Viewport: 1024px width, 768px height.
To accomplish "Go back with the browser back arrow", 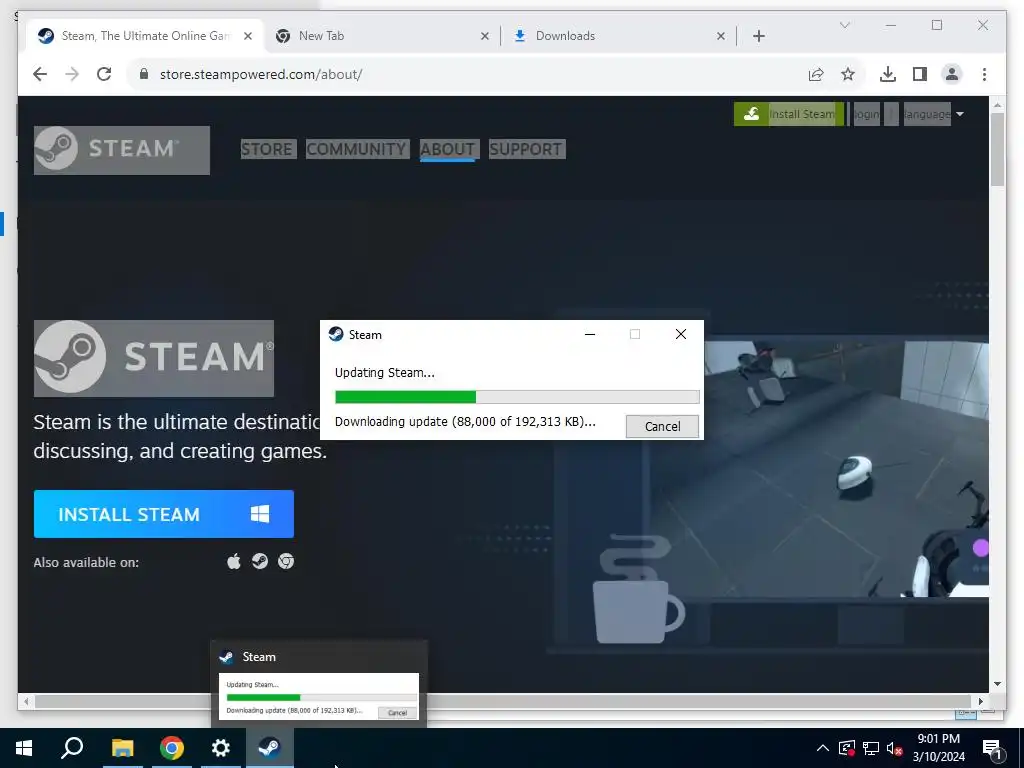I will (40, 74).
